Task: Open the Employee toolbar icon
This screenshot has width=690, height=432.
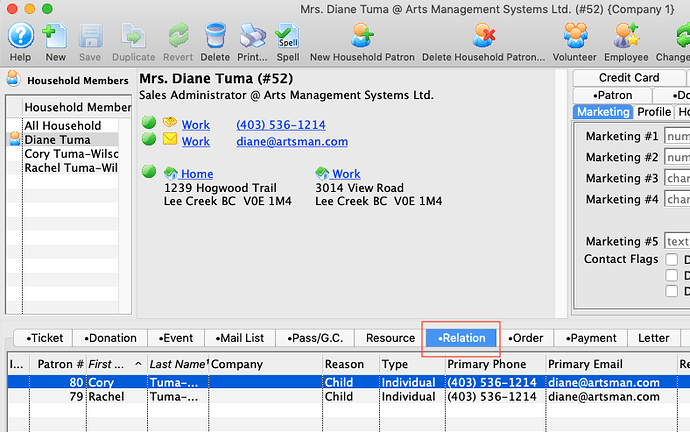Action: (x=626, y=36)
